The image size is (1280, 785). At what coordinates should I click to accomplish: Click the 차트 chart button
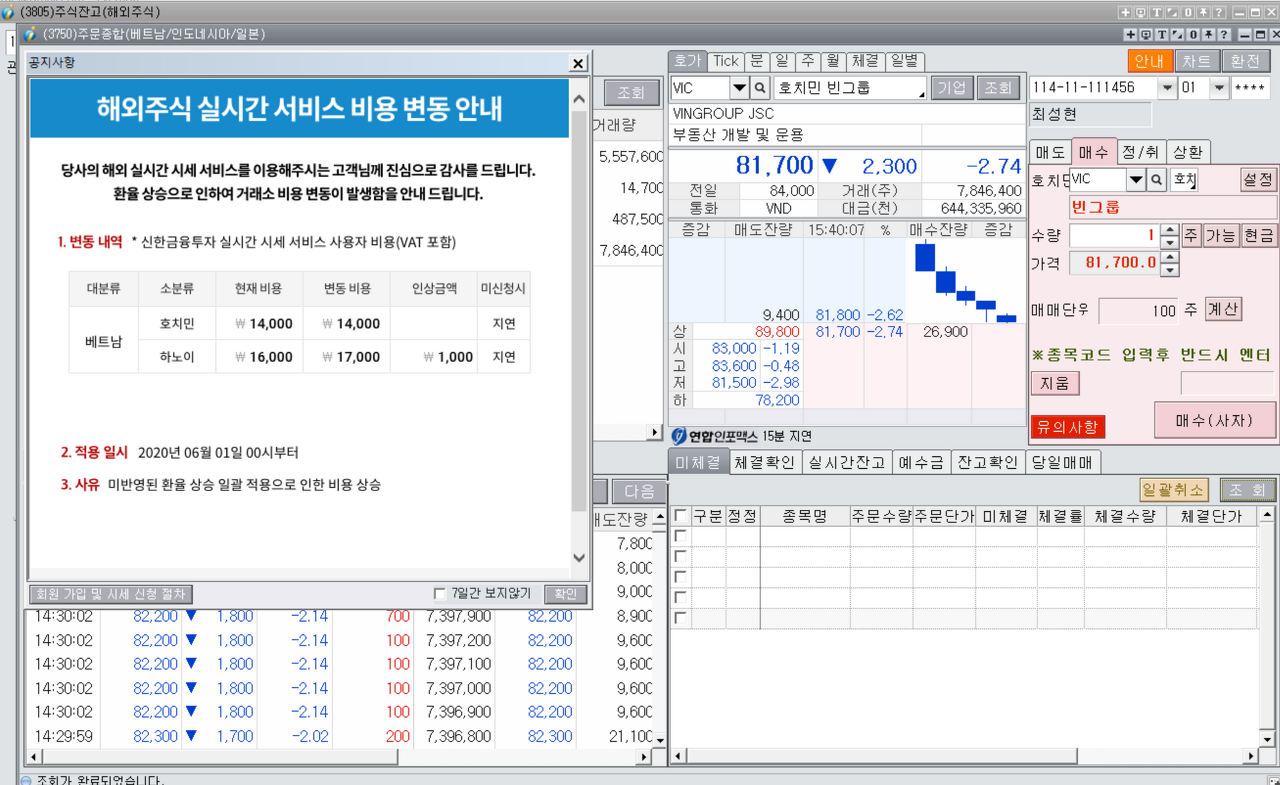[1197, 61]
